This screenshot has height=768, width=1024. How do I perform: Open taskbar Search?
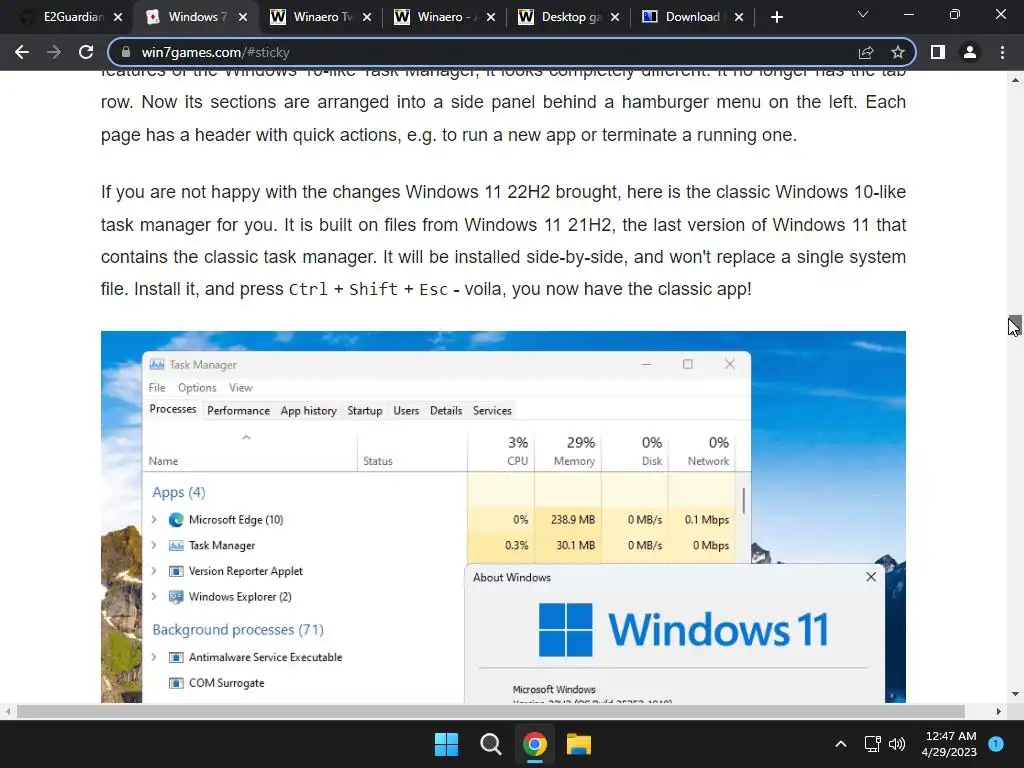click(x=490, y=744)
